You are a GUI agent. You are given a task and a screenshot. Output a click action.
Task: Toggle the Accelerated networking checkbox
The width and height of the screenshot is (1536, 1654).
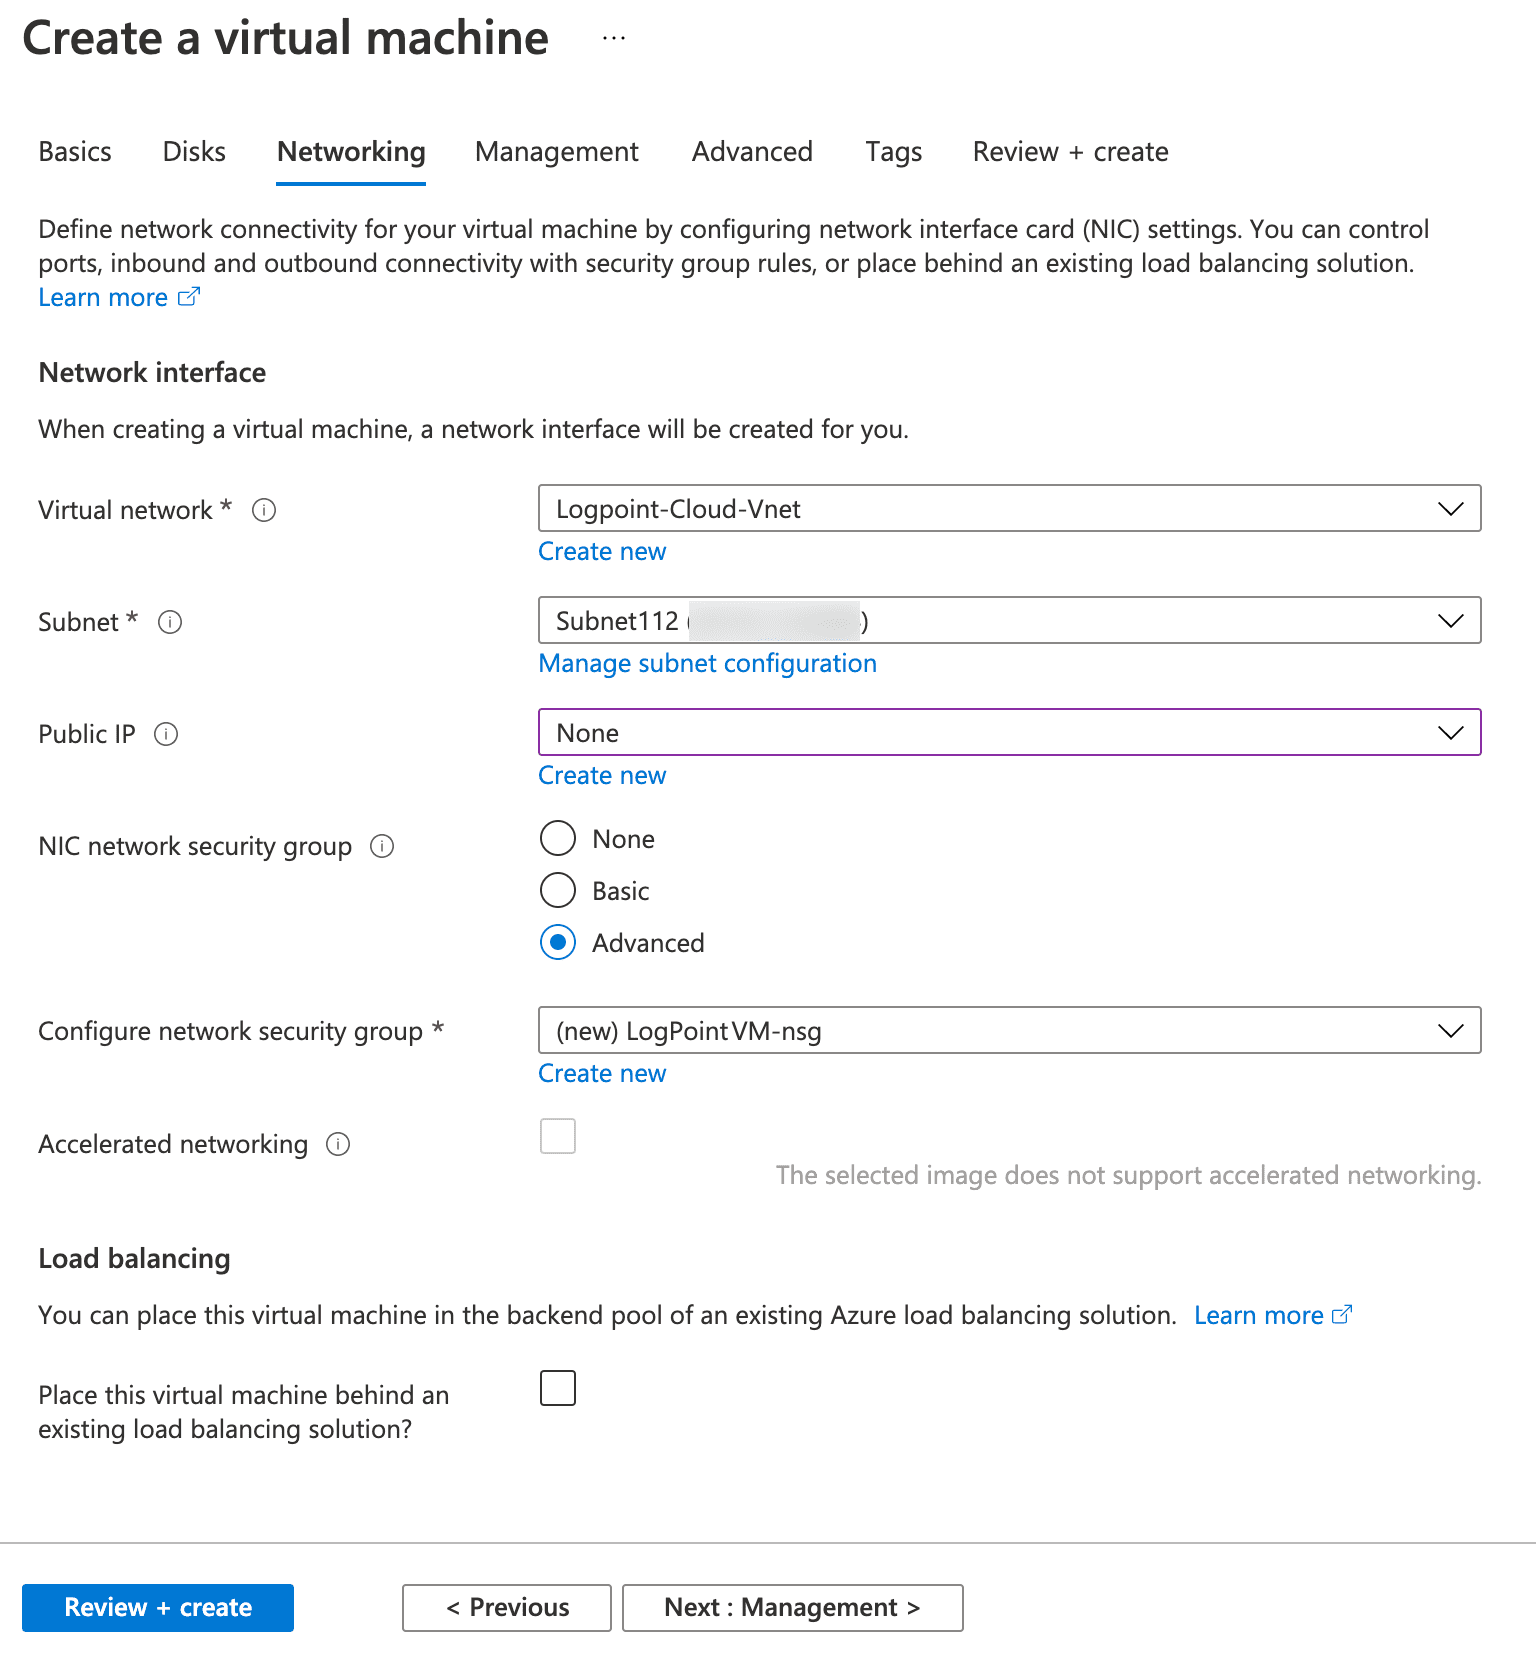tap(558, 1136)
